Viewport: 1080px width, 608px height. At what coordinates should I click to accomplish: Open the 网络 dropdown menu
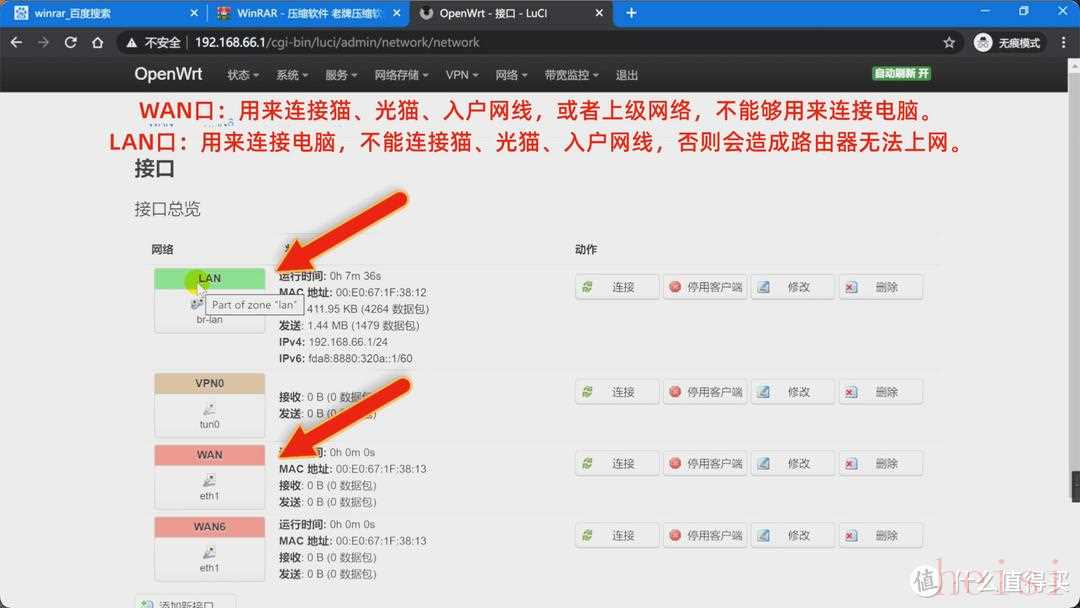(511, 75)
